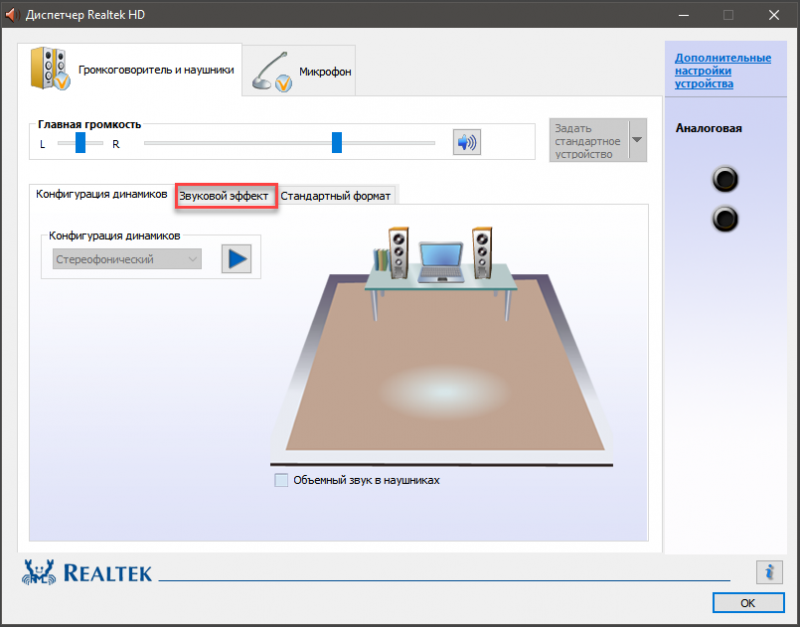
Task: Confirm with the OK button
Action: tap(748, 603)
